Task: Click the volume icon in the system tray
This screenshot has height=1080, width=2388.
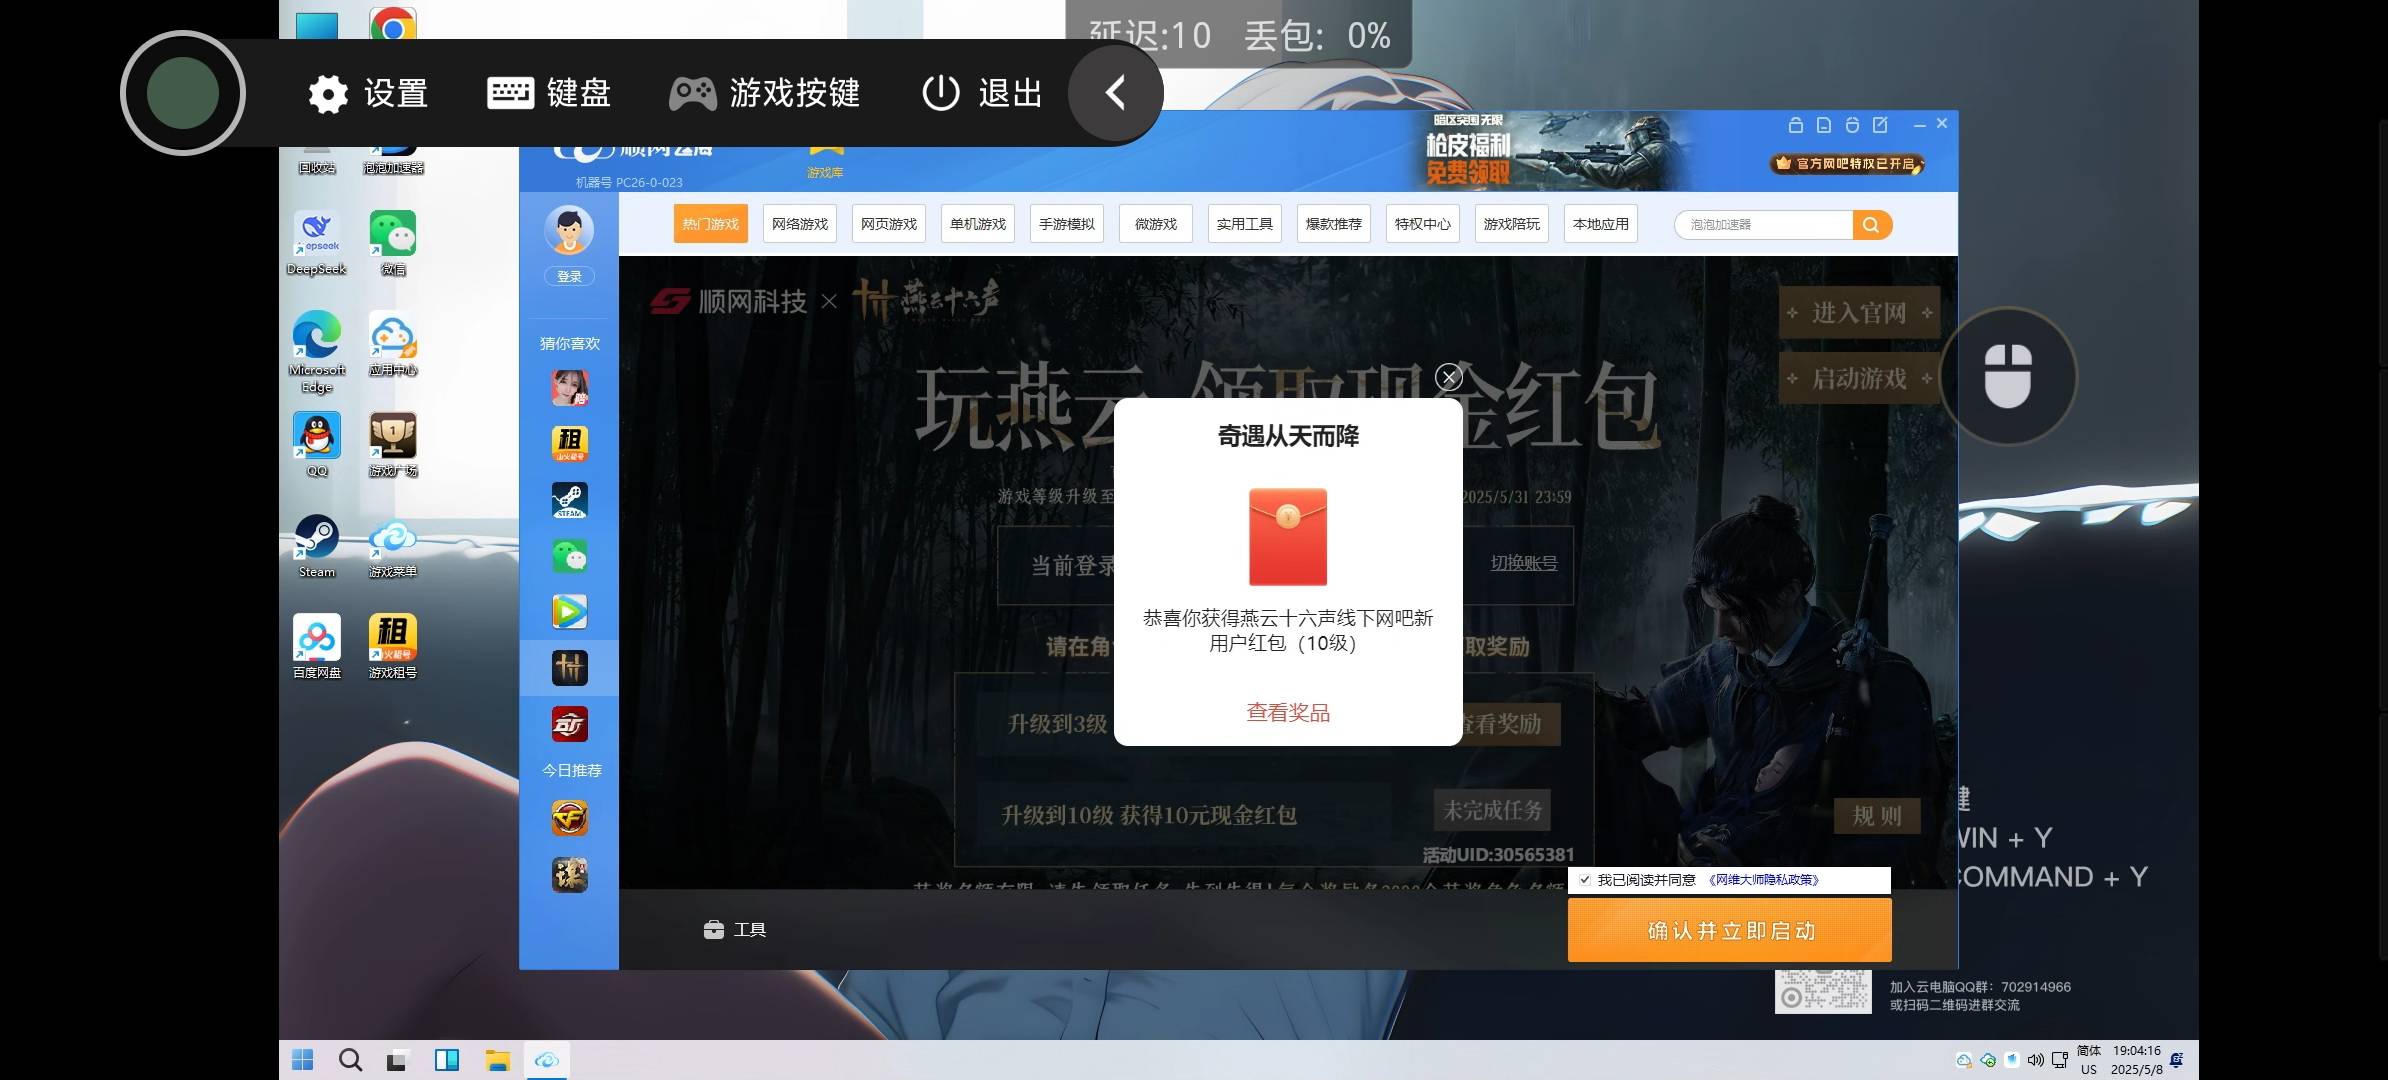Action: [x=2035, y=1060]
